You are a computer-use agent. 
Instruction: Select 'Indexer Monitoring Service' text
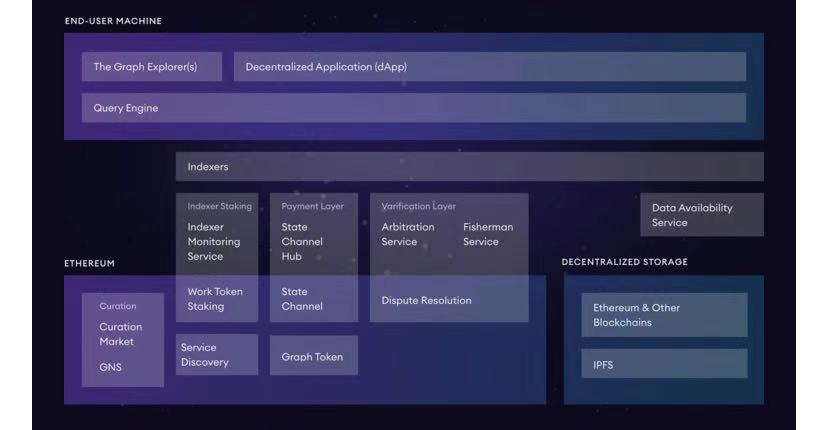pyautogui.click(x=213, y=241)
